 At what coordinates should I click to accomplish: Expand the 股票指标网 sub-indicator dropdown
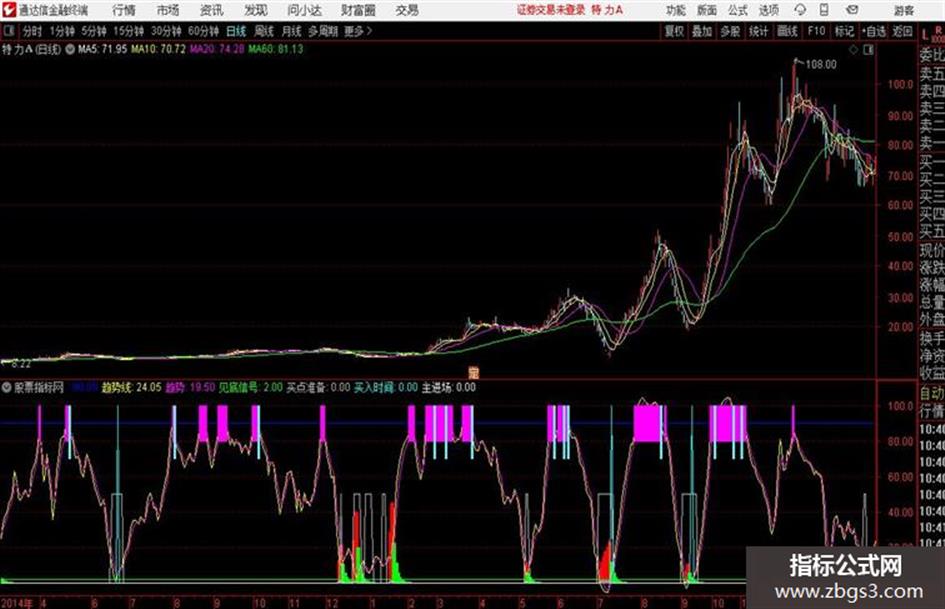click(6, 388)
